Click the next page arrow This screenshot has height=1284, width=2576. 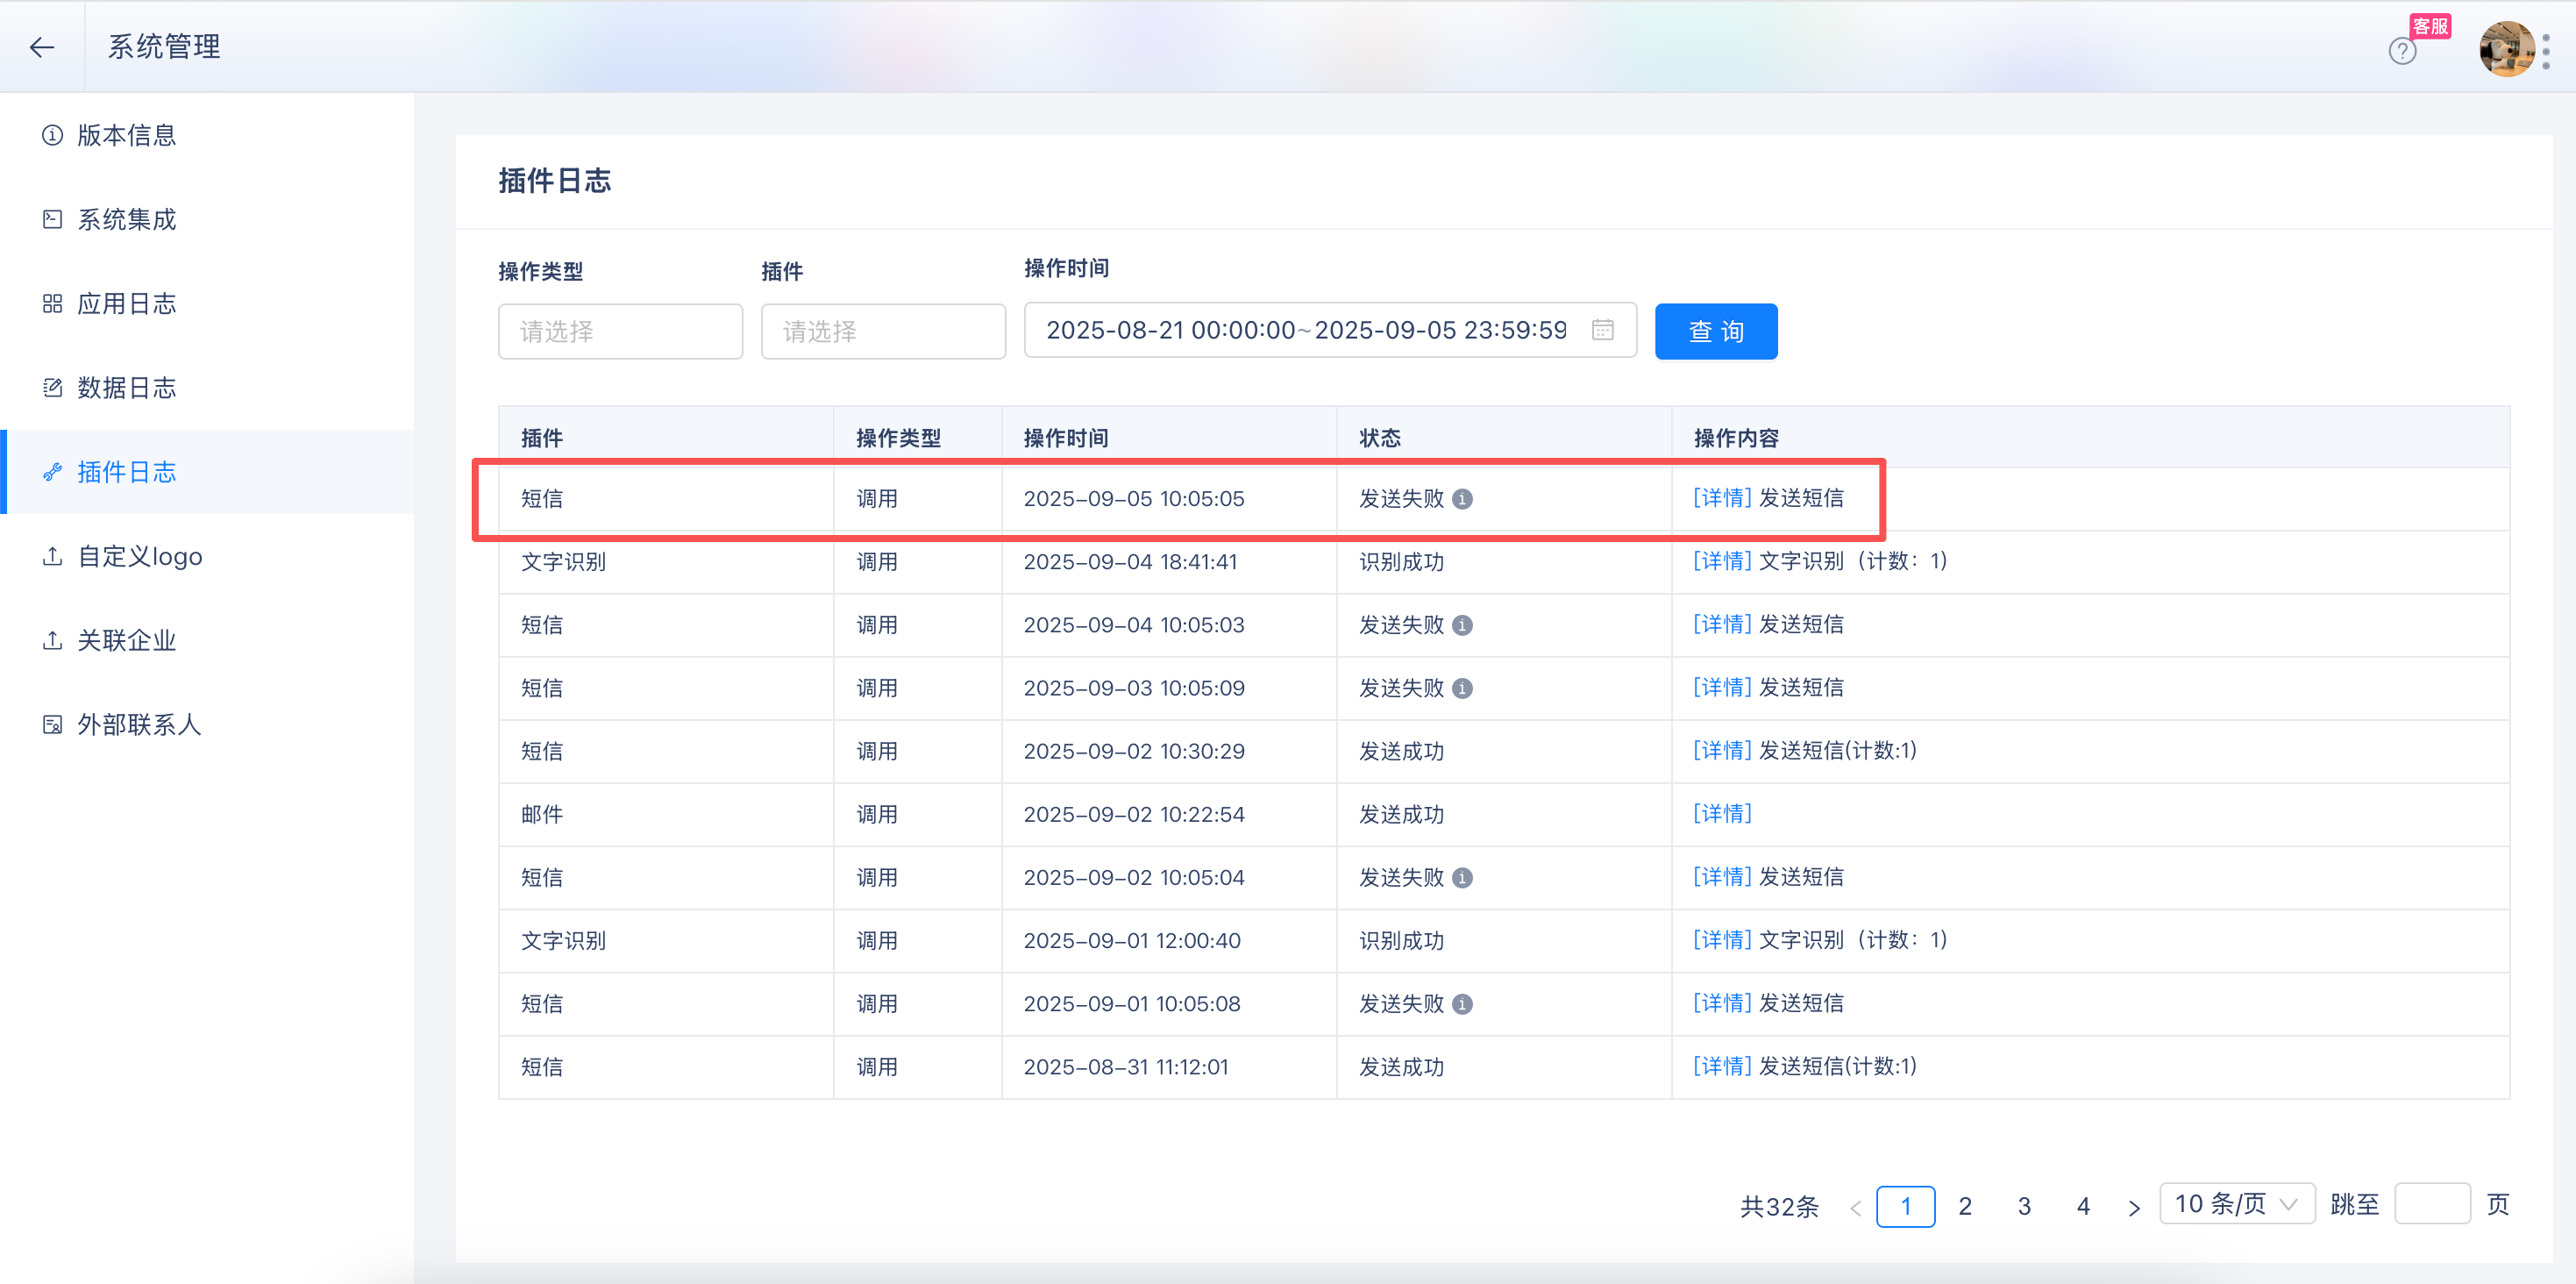[x=2134, y=1208]
